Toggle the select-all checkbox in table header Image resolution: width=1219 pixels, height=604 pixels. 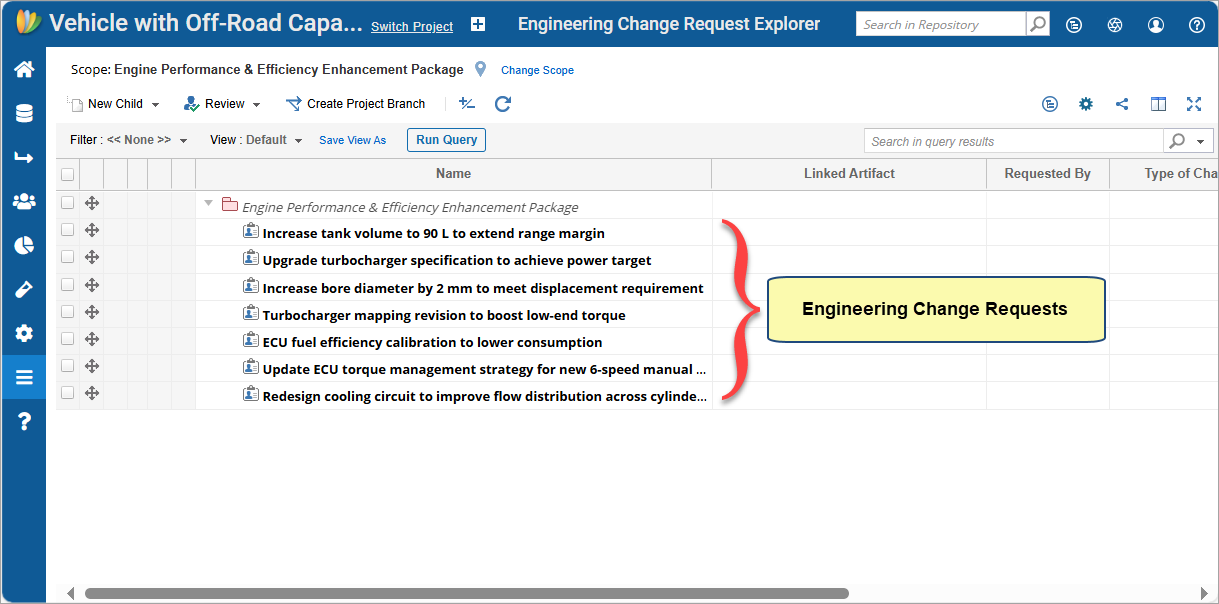68,174
